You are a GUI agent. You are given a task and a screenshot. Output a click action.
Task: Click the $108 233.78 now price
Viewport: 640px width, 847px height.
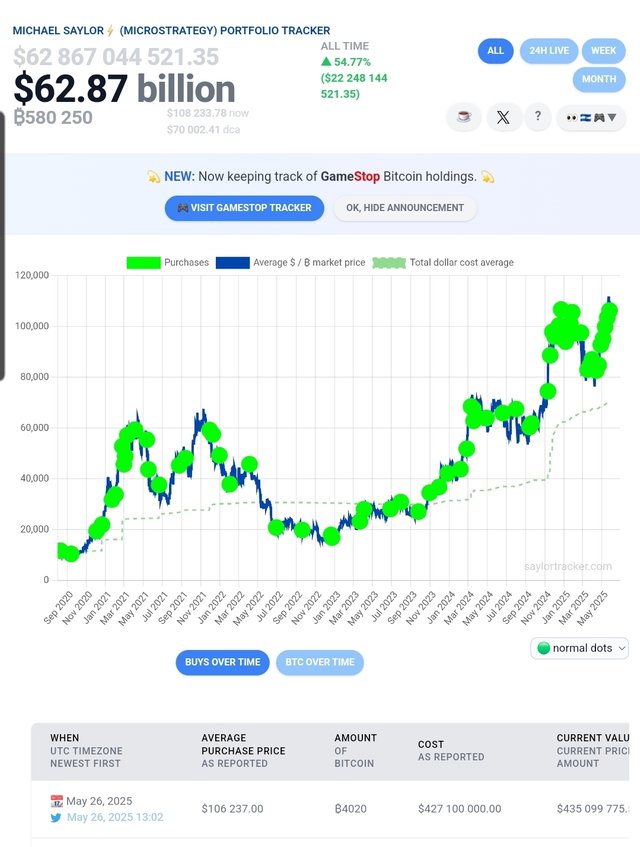pos(208,113)
